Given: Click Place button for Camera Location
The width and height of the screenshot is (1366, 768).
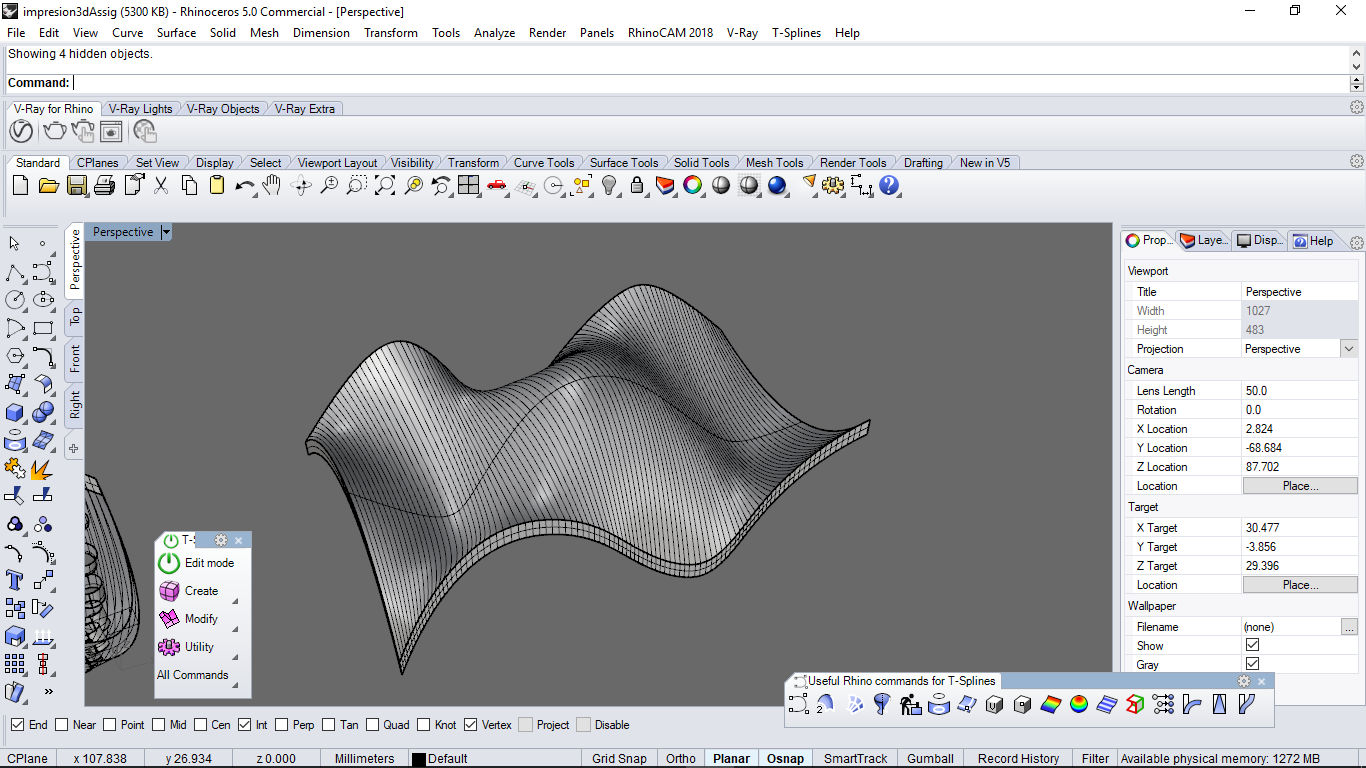Looking at the screenshot, I should (1300, 486).
